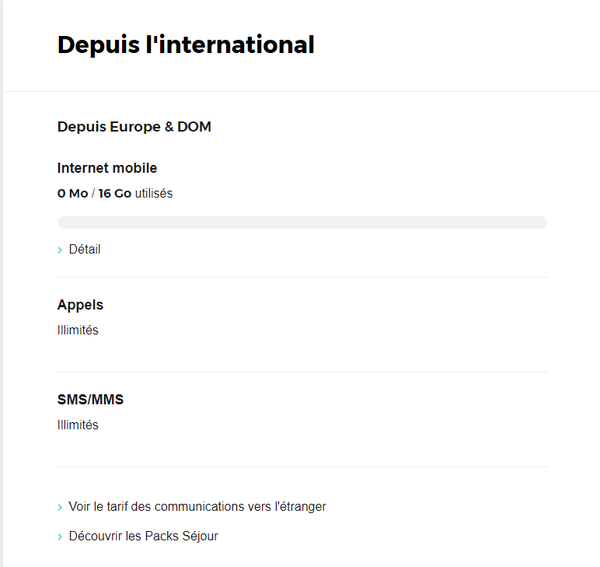Click the Internet mobile section label
Viewport: 600px width, 567px height.
pyautogui.click(x=107, y=168)
